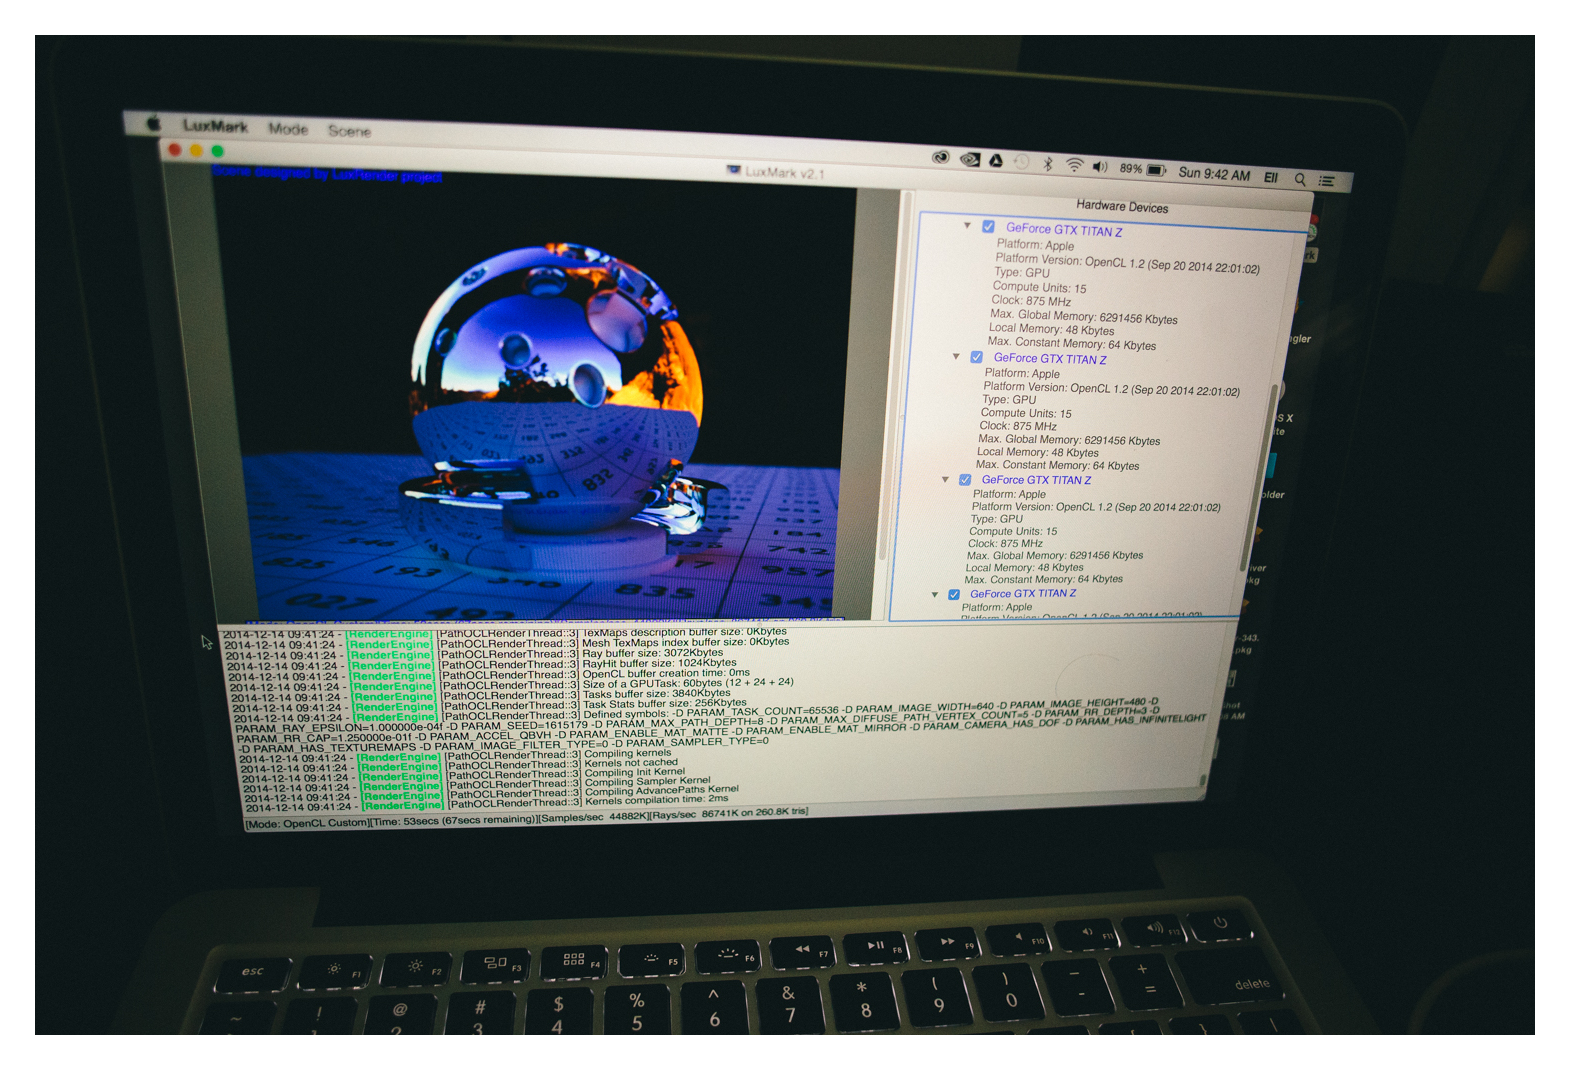The width and height of the screenshot is (1570, 1070).
Task: Select the topmost GeForce GTX TITAN Z label
Action: coord(1064,230)
